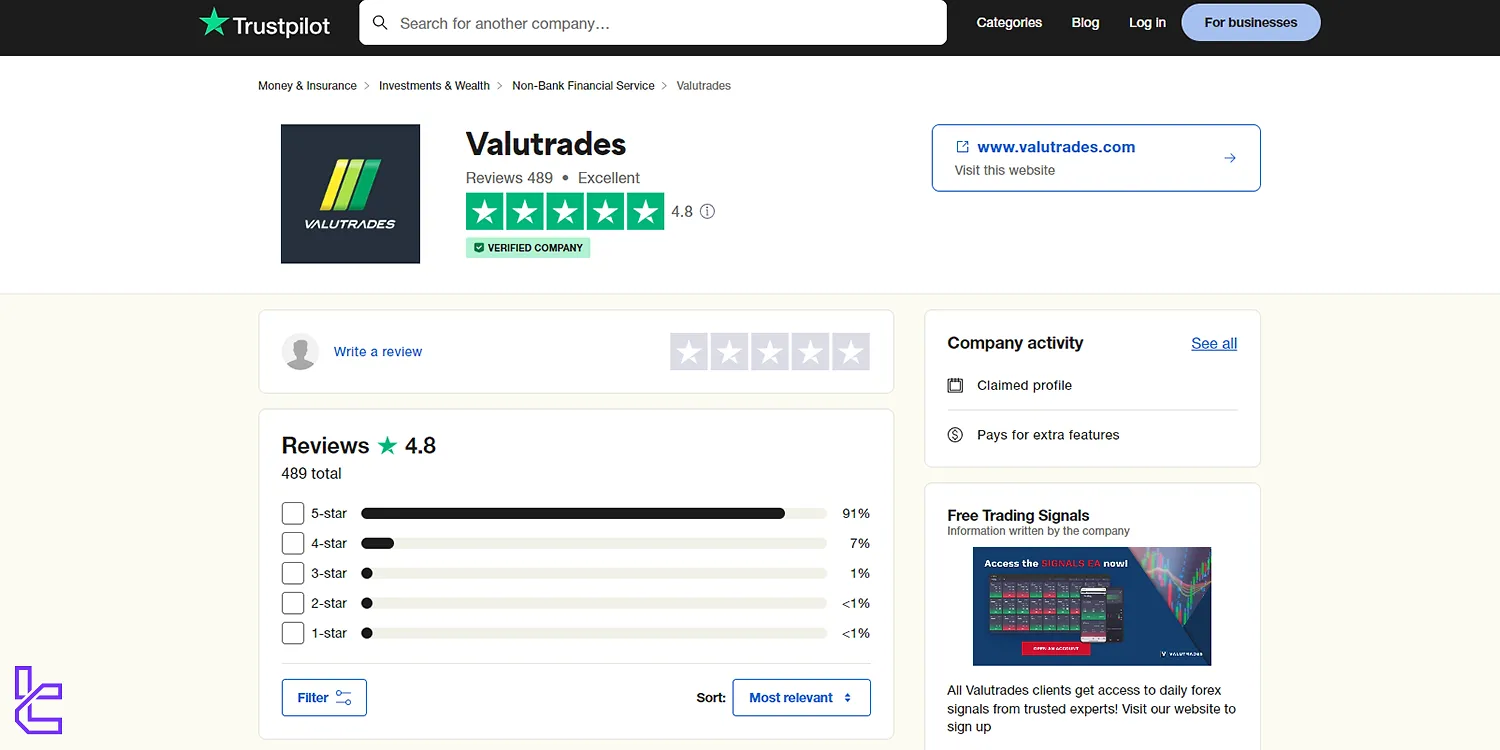Check the 2-star filter checkbox
This screenshot has height=750, width=1500.
tap(293, 603)
